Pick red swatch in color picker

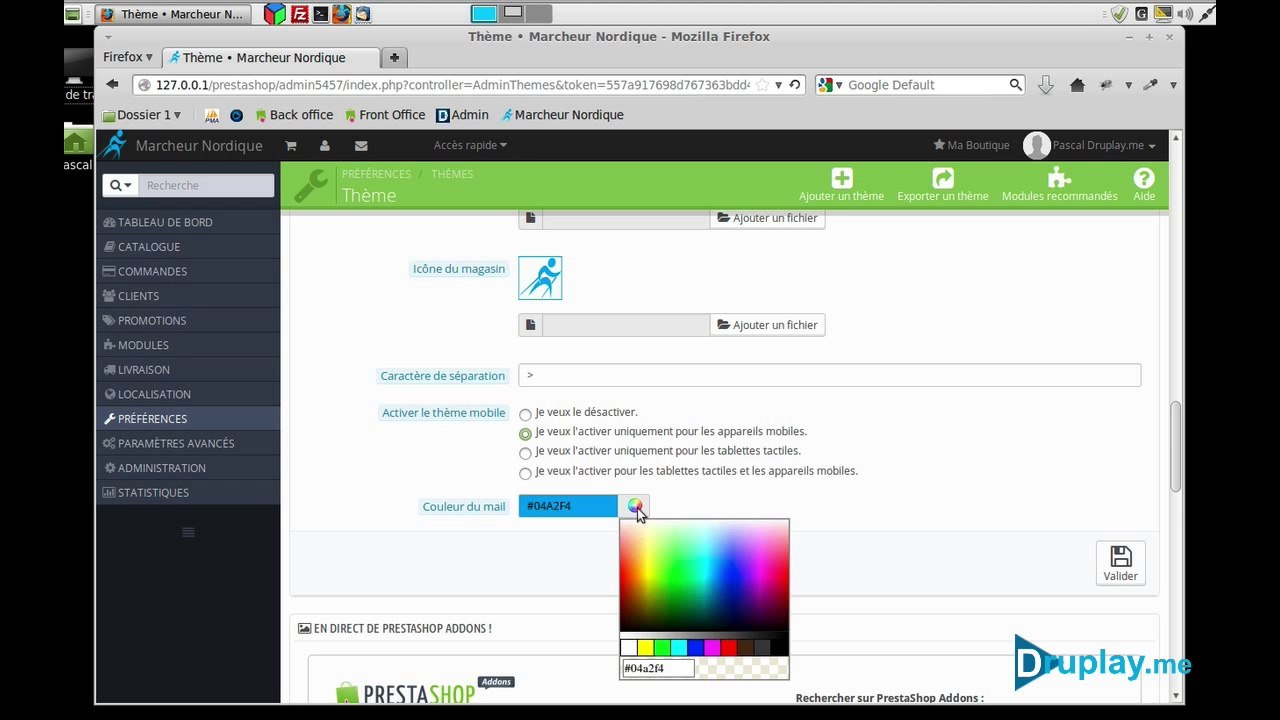729,648
